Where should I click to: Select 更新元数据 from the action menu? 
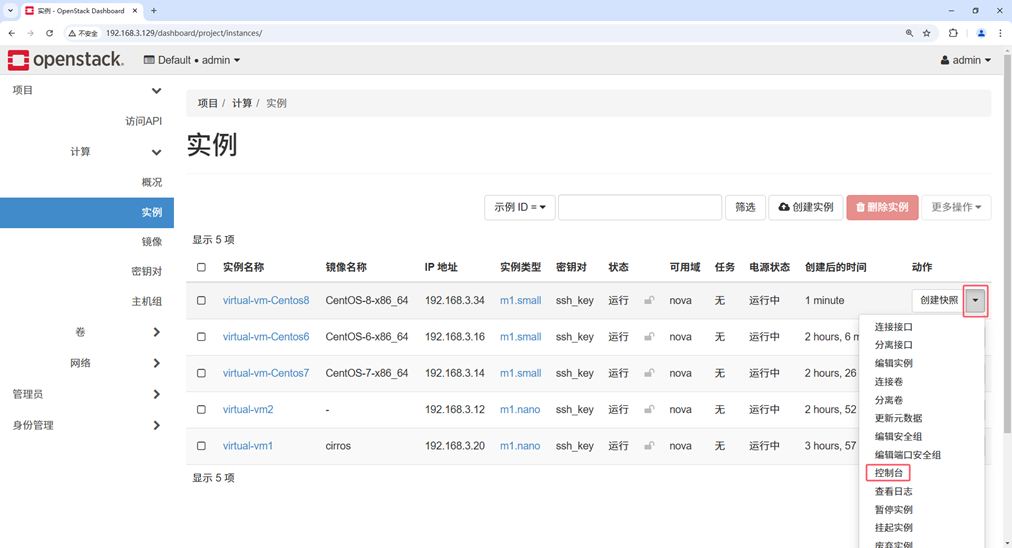pos(898,418)
